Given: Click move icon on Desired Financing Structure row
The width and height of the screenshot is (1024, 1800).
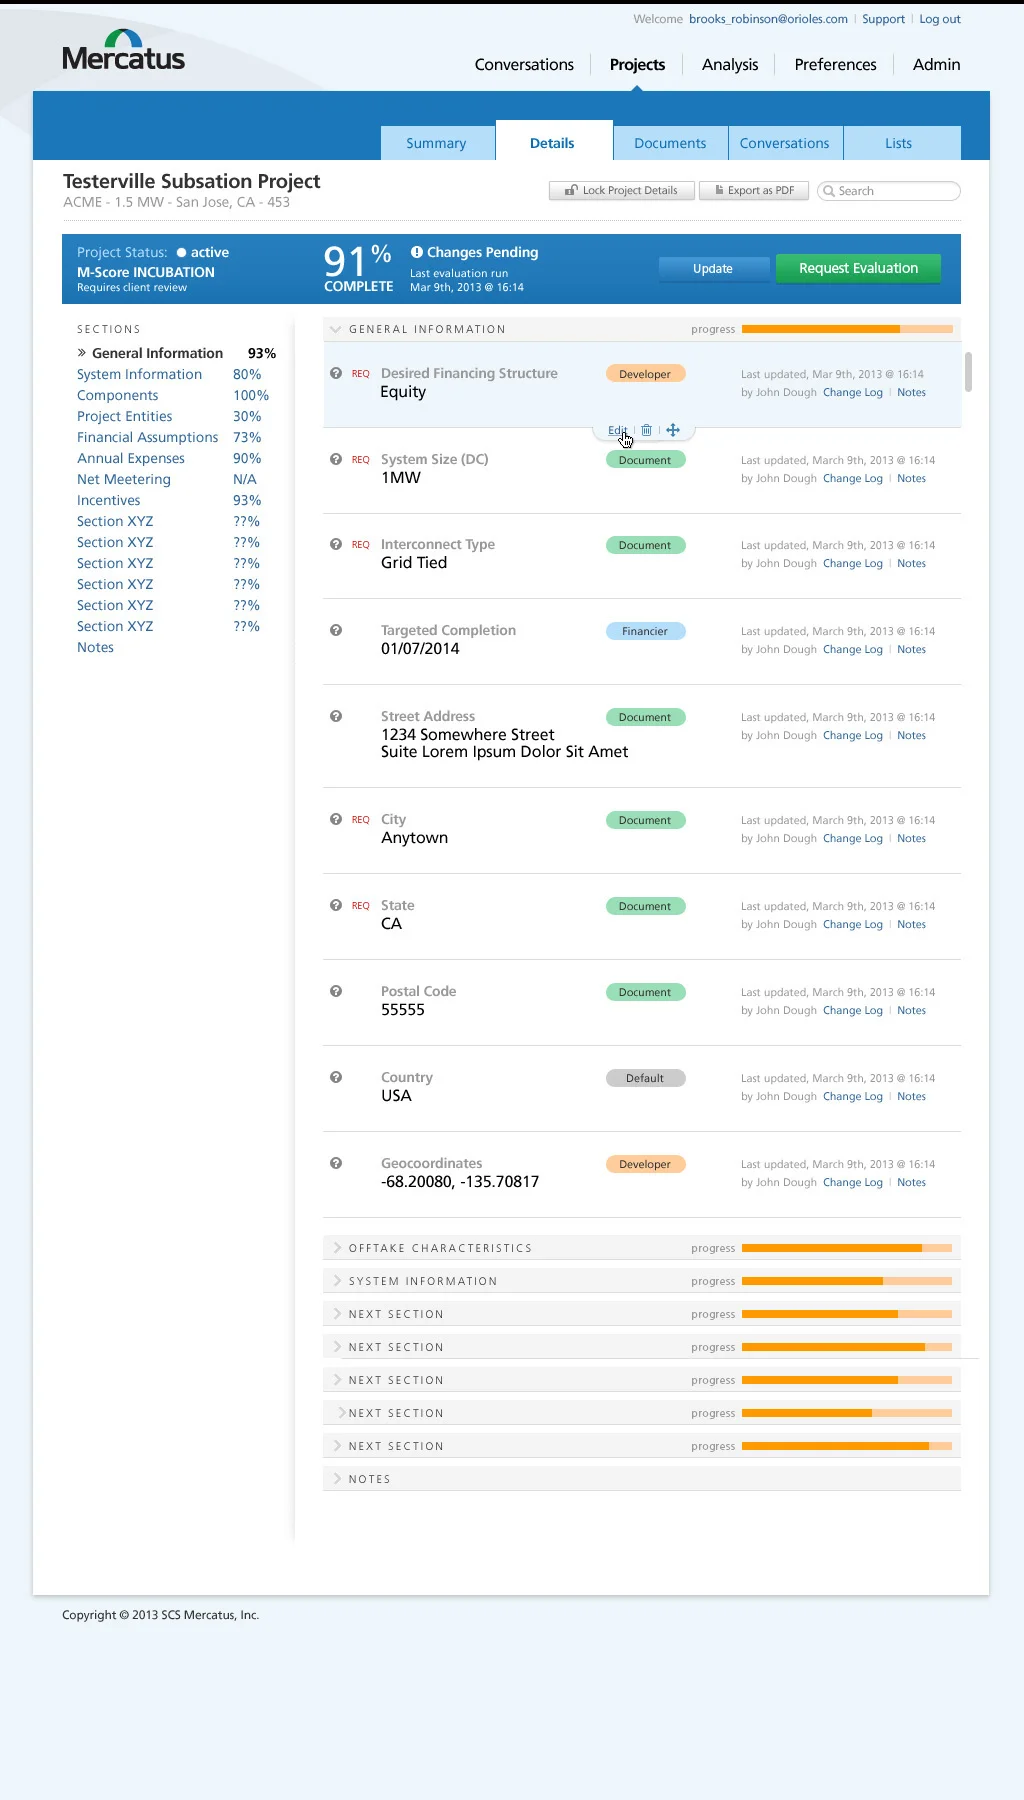Looking at the screenshot, I should [x=673, y=430].
